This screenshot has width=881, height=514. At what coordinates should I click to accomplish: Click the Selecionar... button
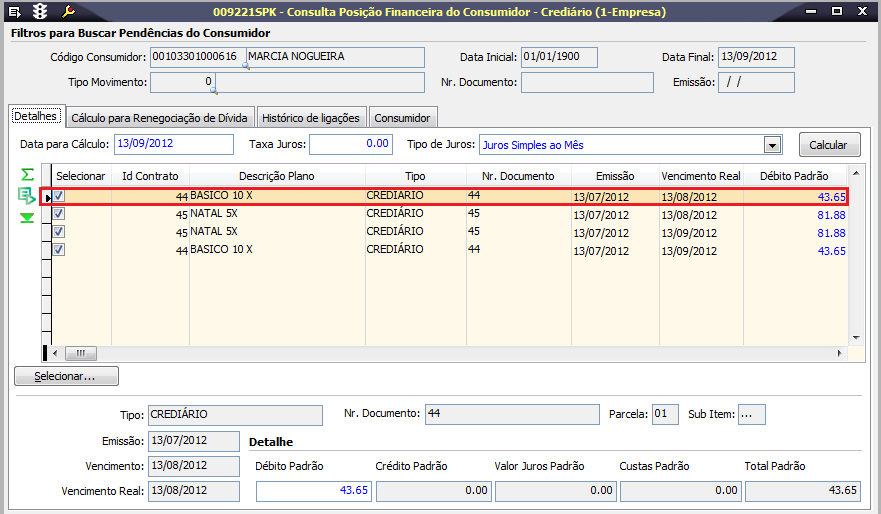(66, 376)
